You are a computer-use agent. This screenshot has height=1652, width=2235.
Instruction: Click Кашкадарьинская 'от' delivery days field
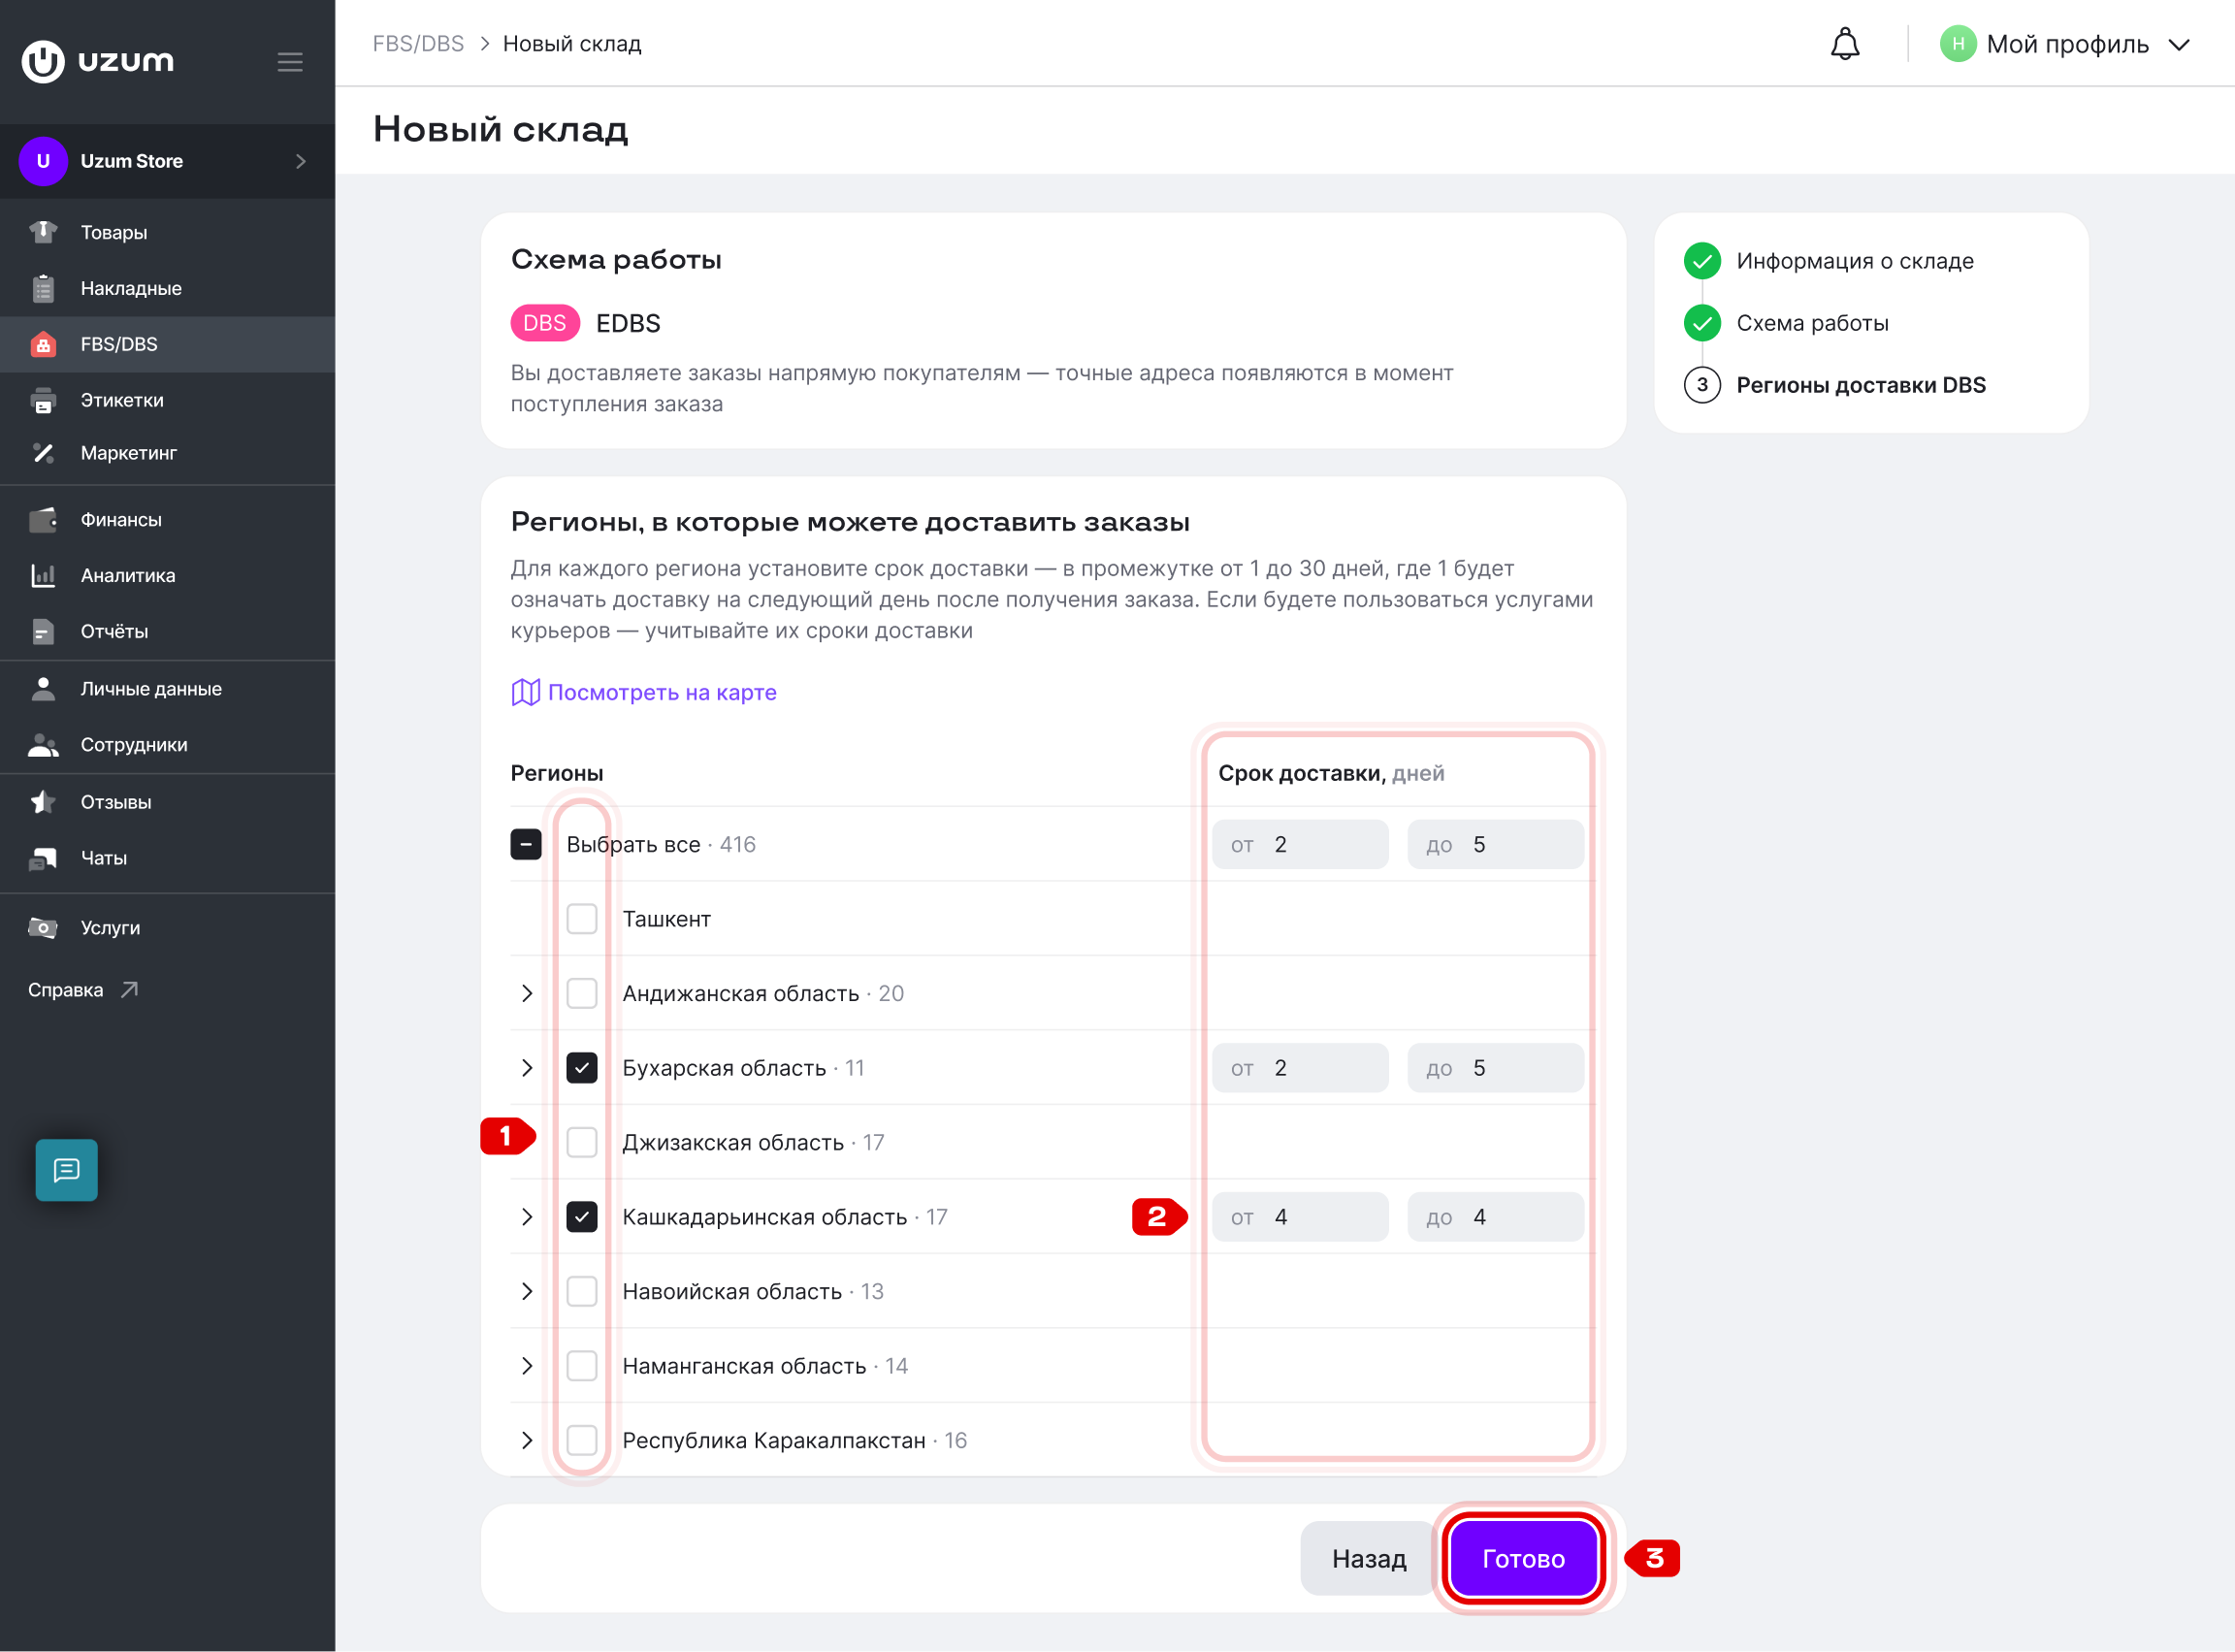coord(1300,1216)
